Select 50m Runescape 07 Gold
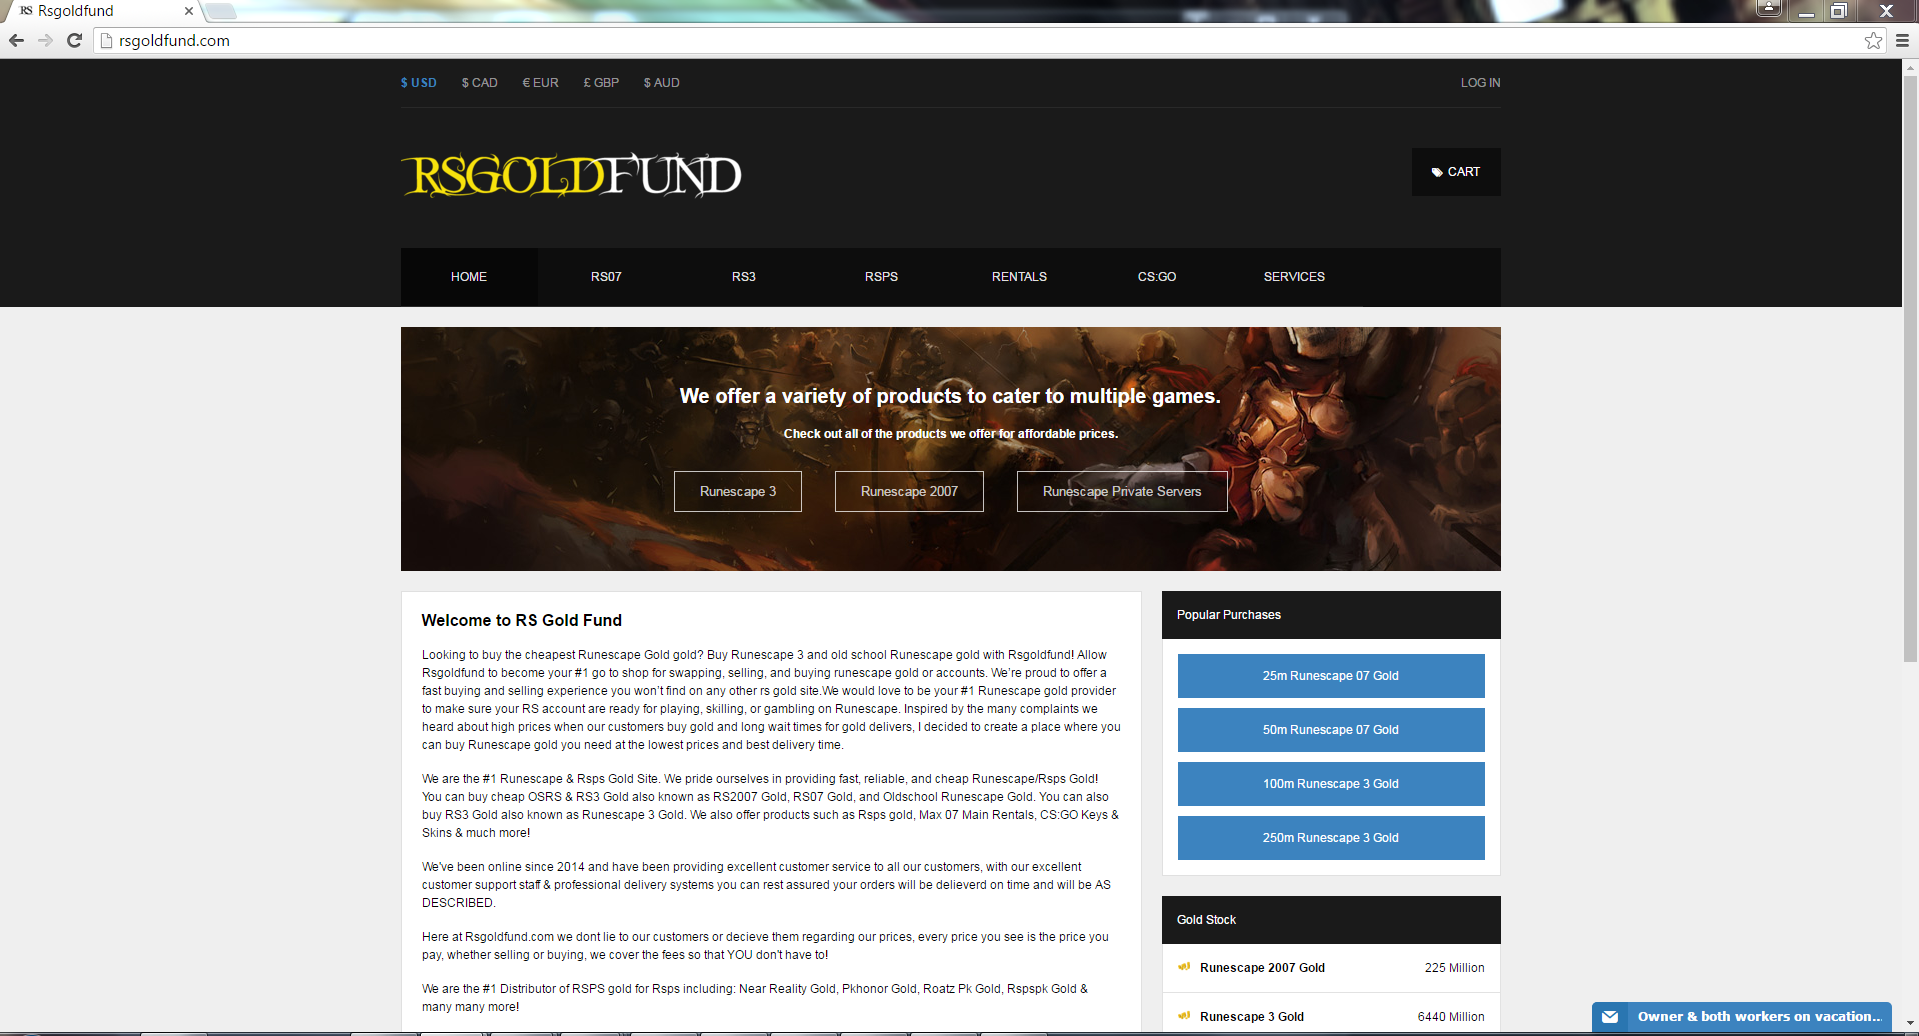The image size is (1919, 1036). (x=1331, y=730)
